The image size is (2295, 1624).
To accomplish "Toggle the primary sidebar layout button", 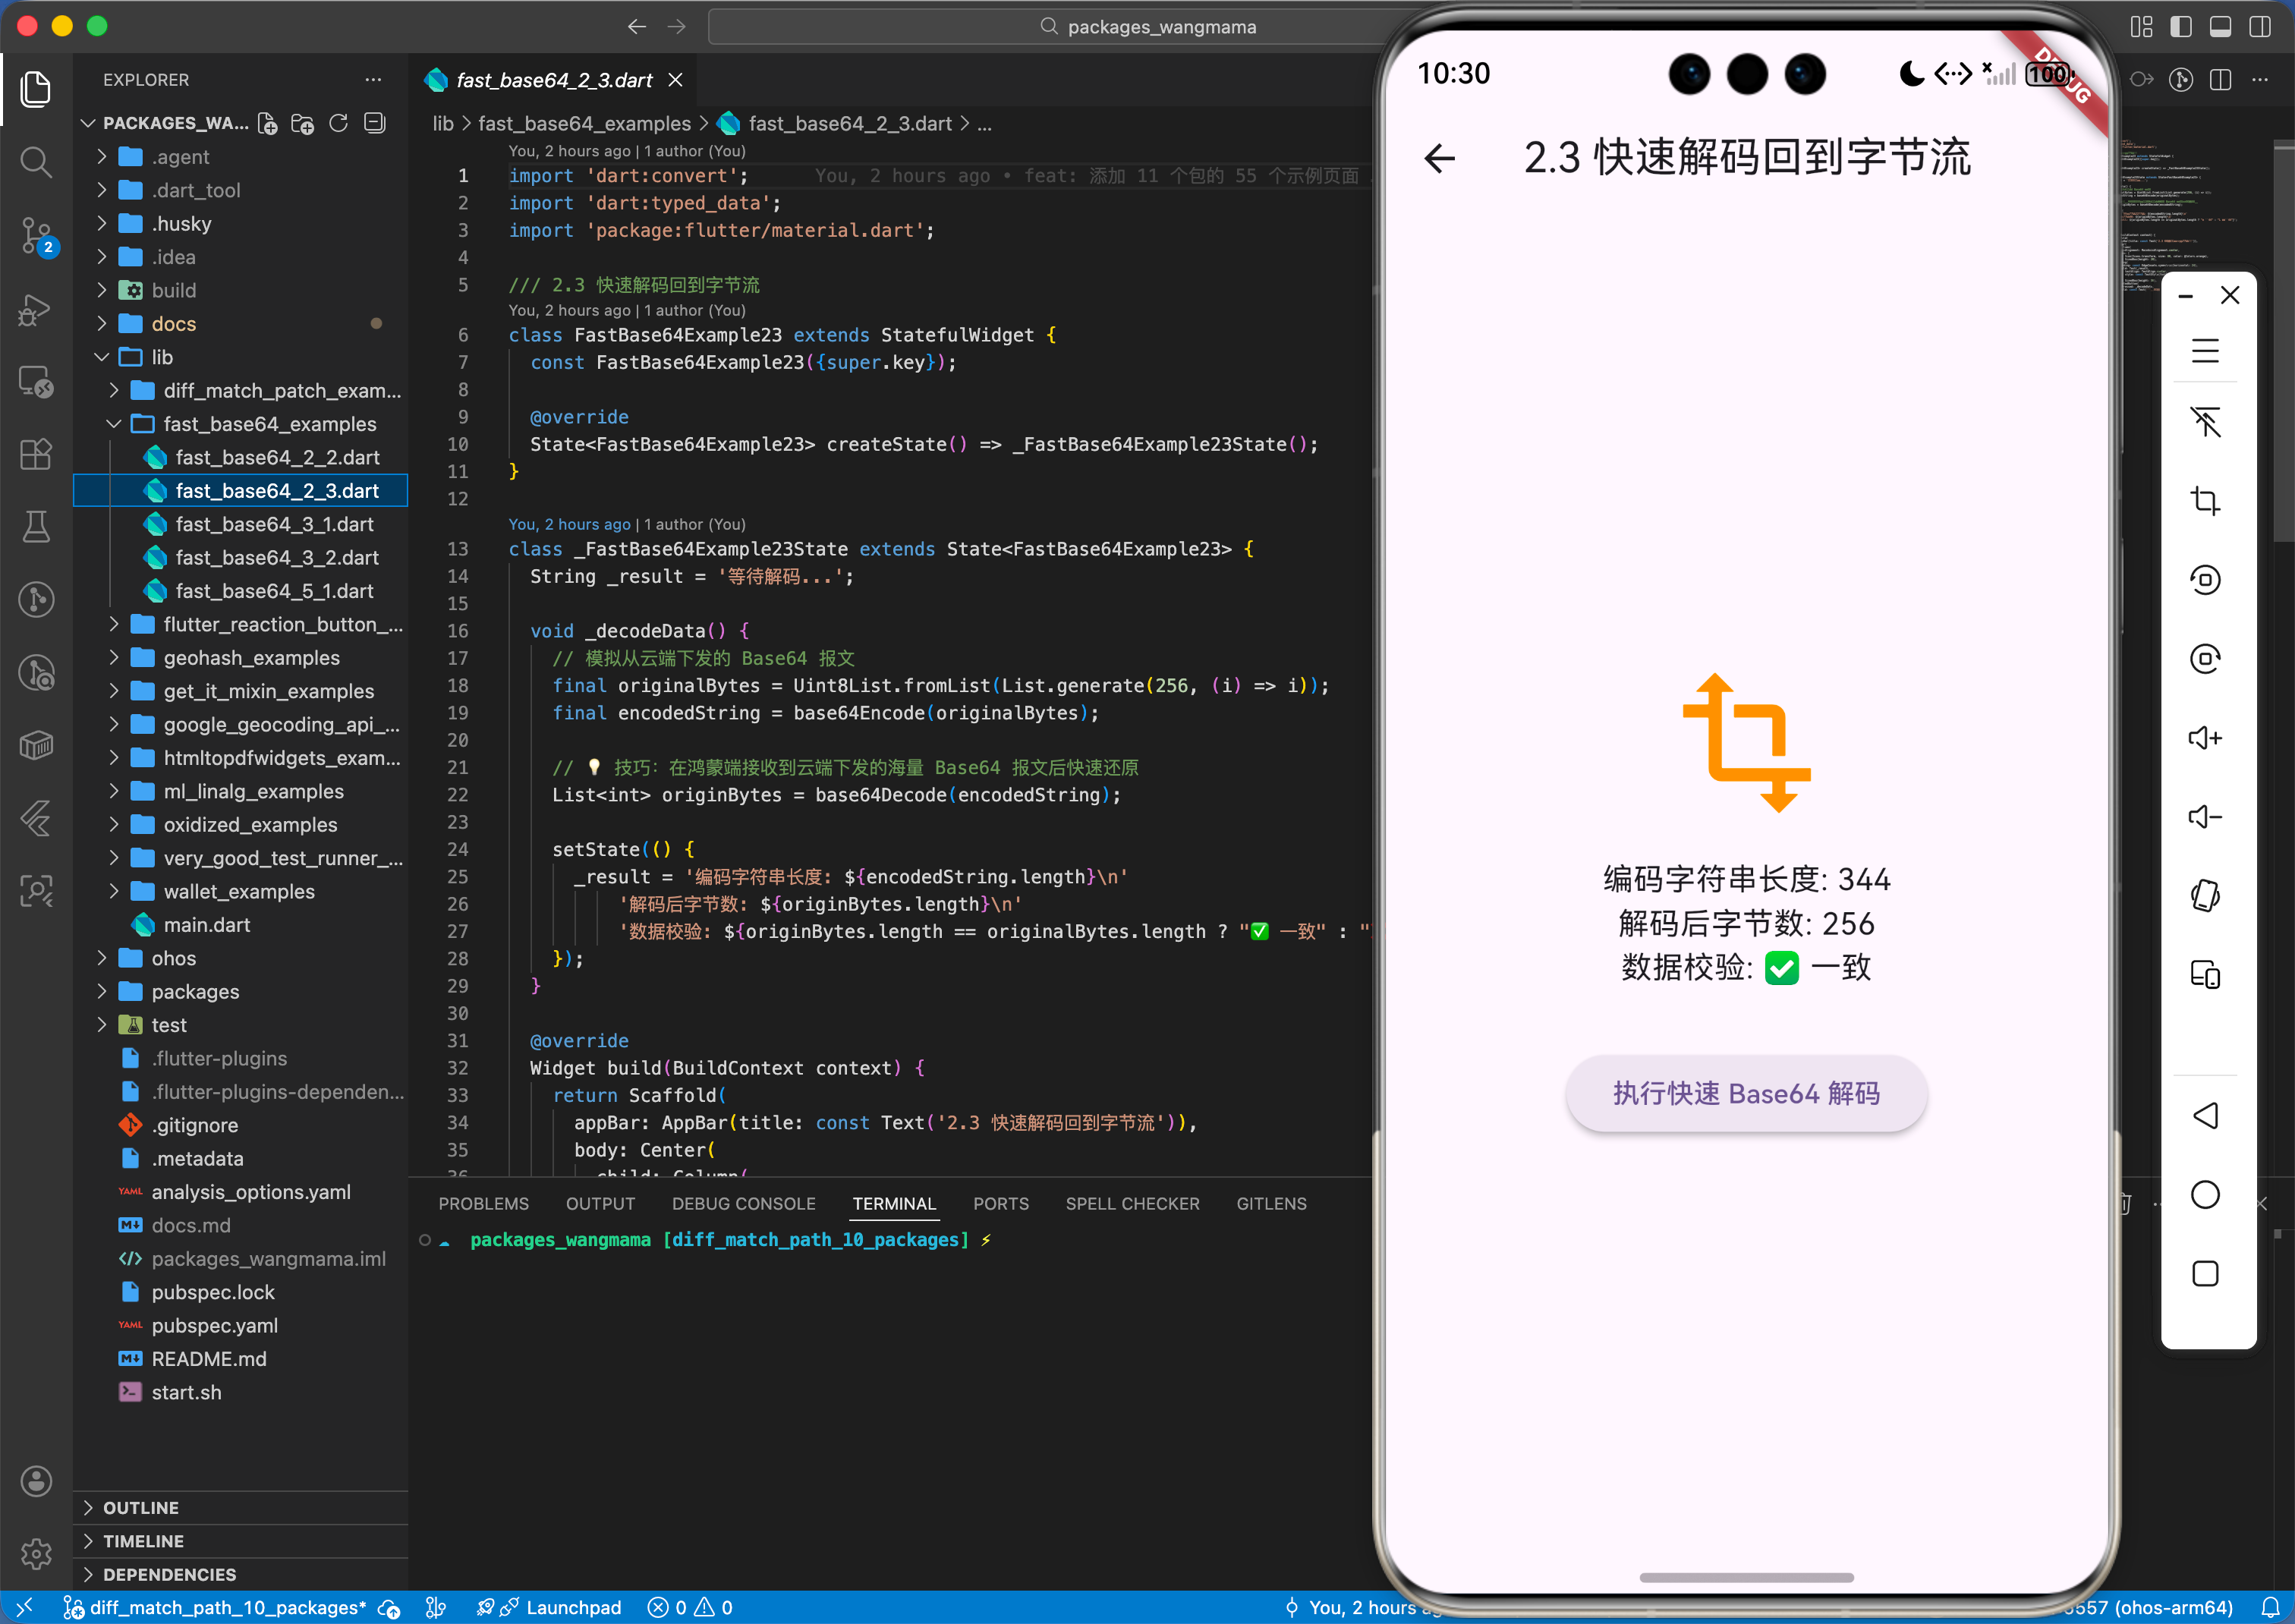I will pos(2180,27).
